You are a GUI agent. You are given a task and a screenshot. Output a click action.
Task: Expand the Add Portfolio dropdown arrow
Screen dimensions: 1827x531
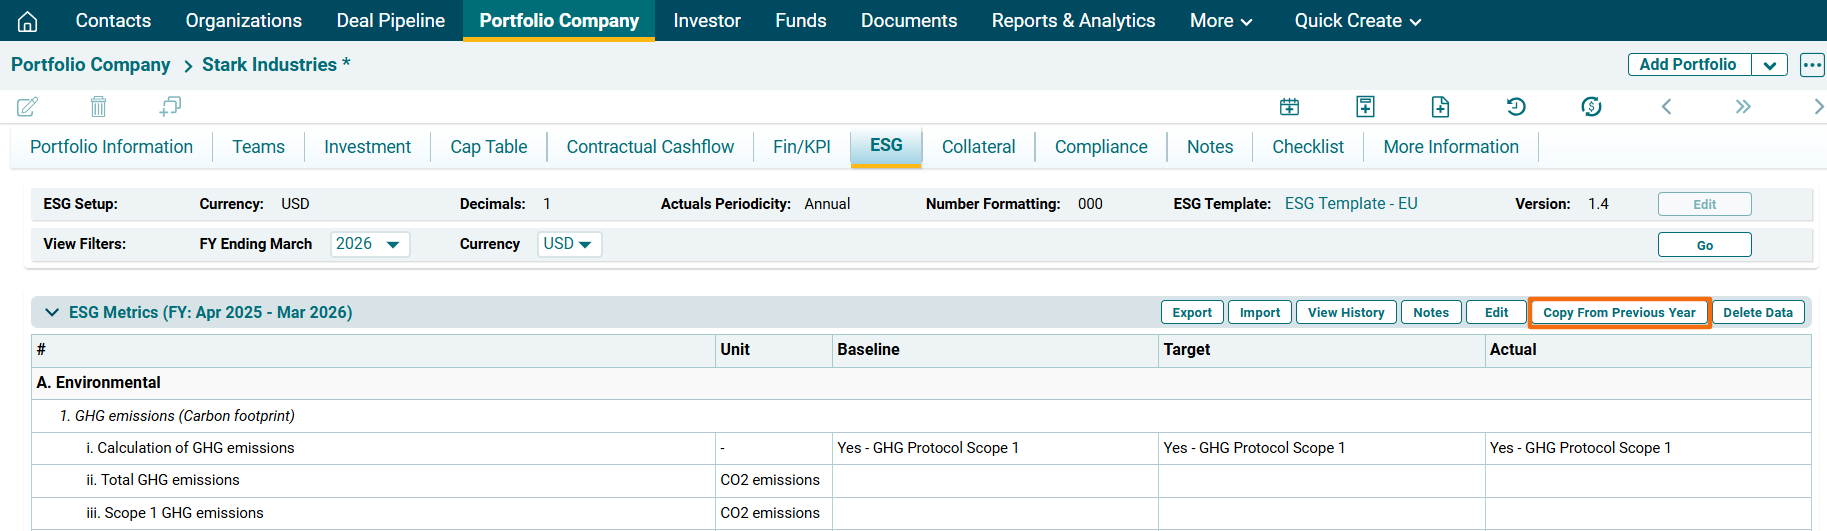tap(1769, 65)
